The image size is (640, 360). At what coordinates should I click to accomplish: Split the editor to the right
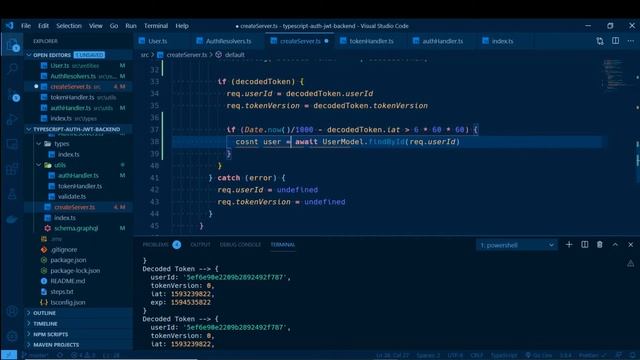pos(616,41)
